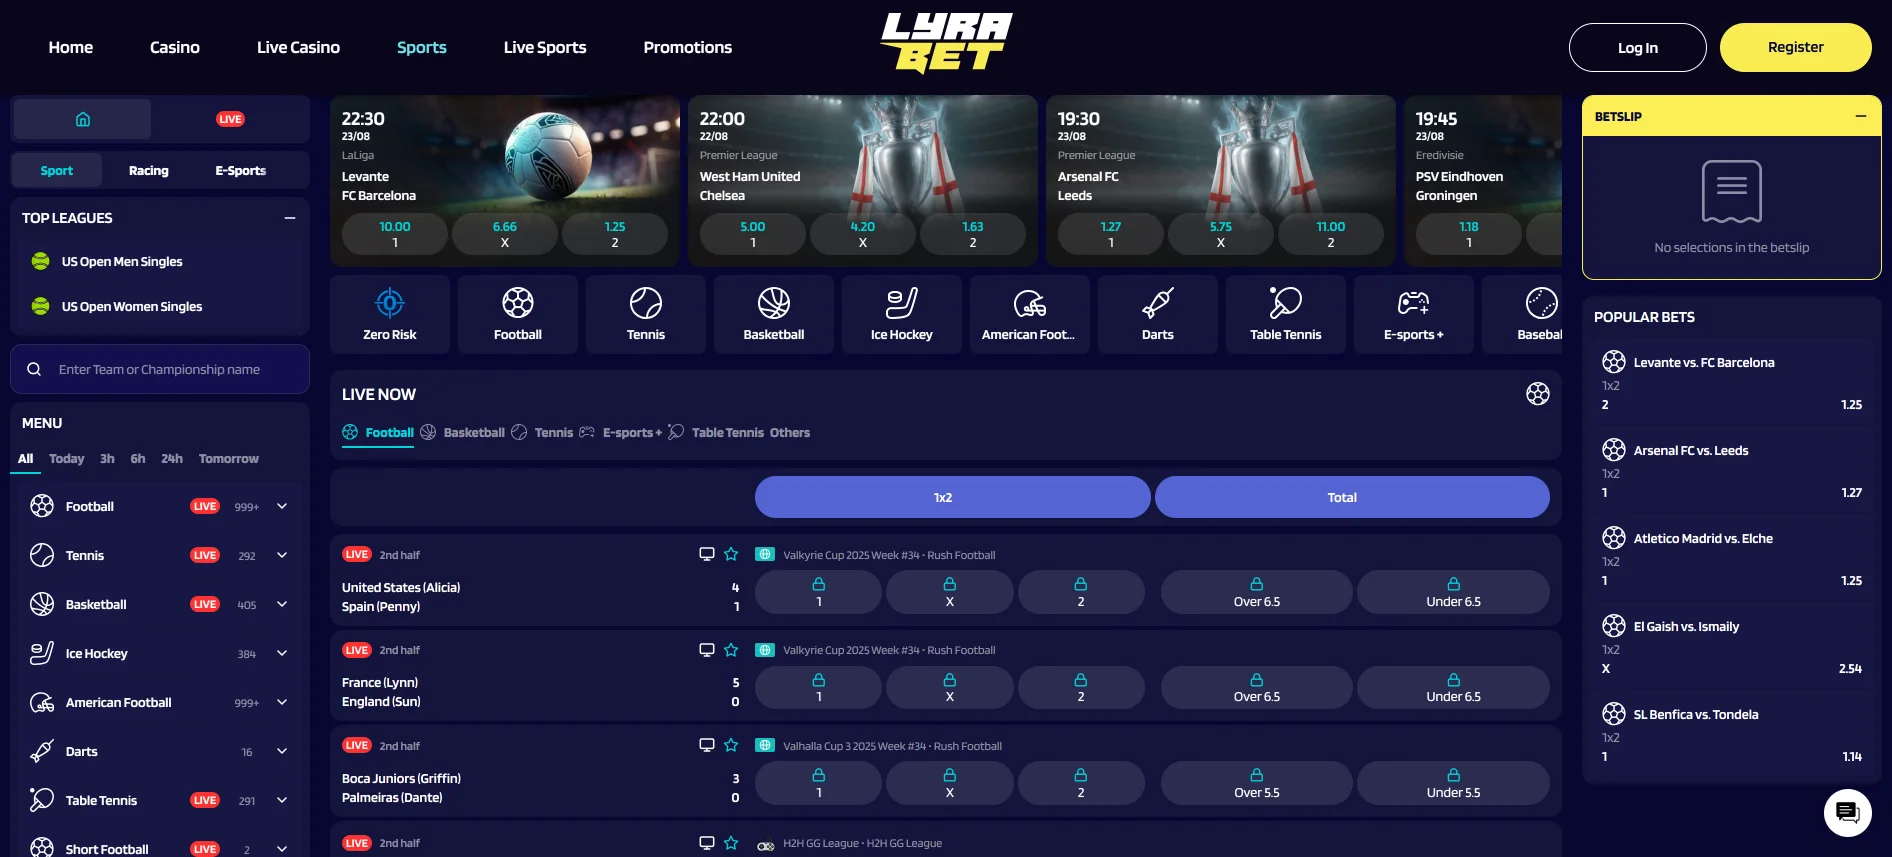Select locked Over 6.5 for France vs England
This screenshot has width=1892, height=857.
click(1256, 687)
